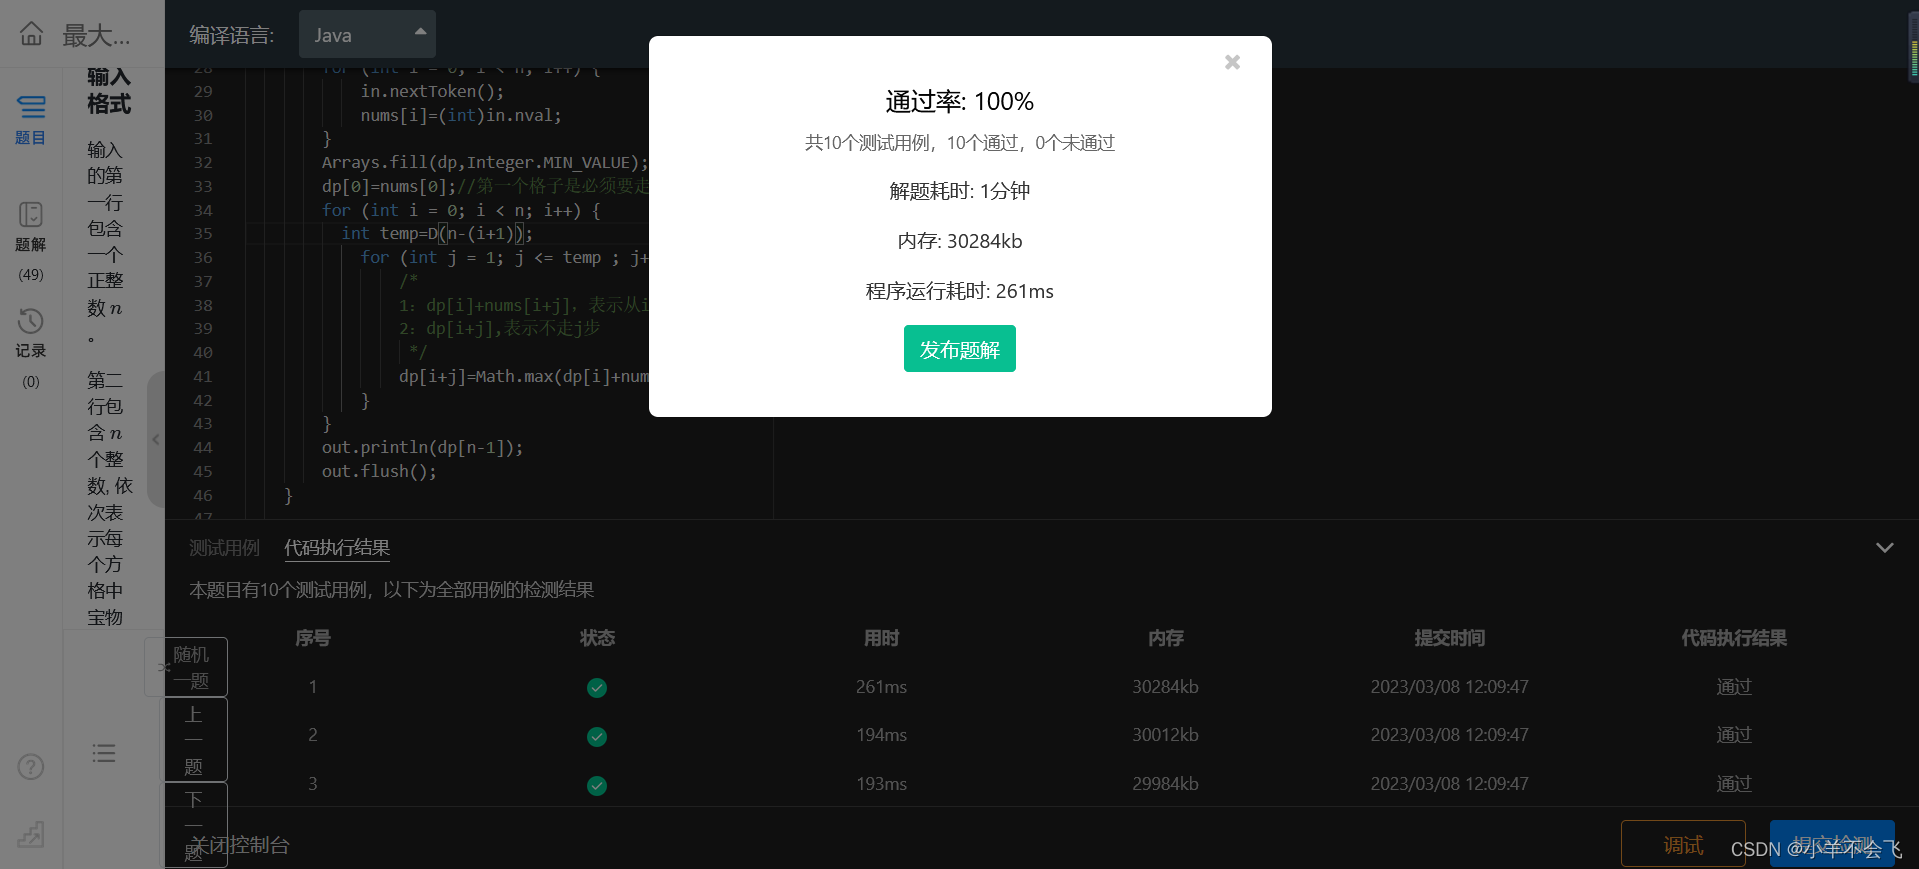Click 29984kb memory cell
Screen dimensions: 1919x869
(1165, 784)
